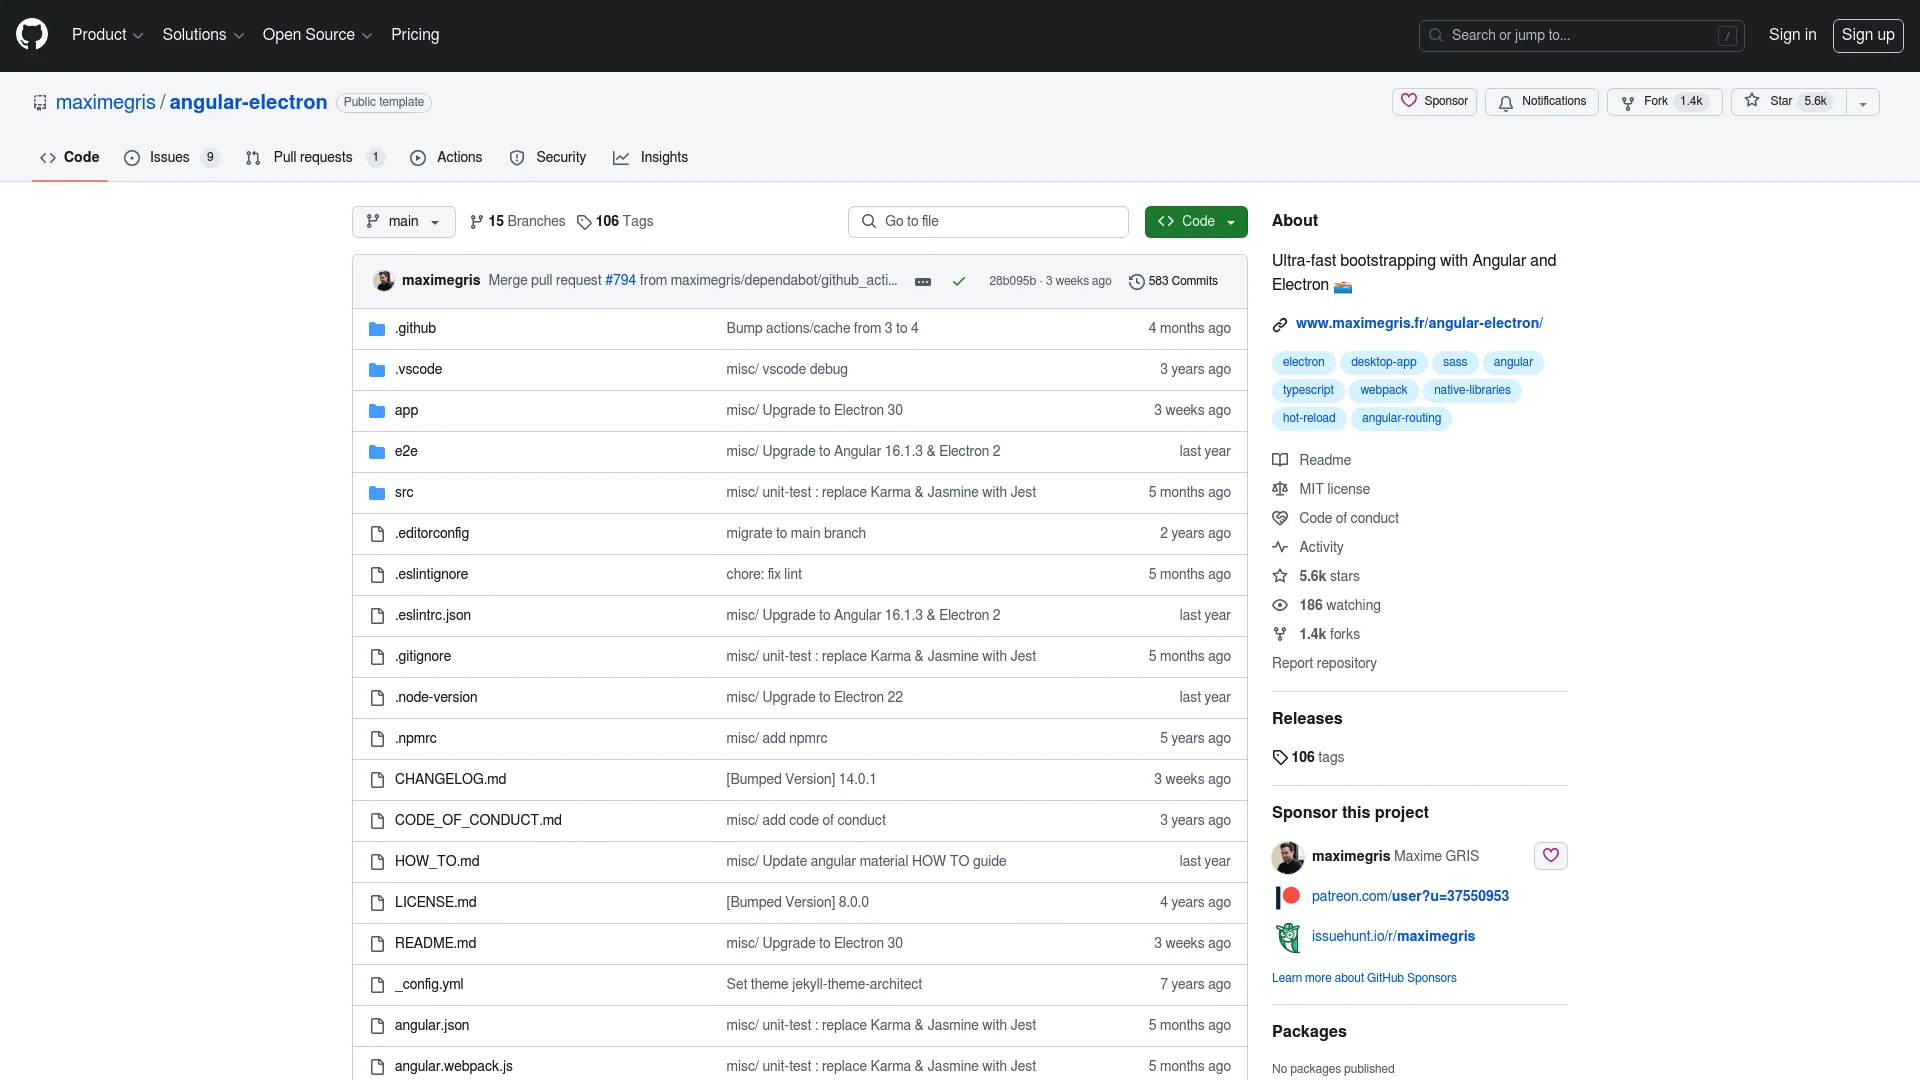The width and height of the screenshot is (1920, 1080).
Task: Click the file icon beside .npmrc
Action: pyautogui.click(x=377, y=739)
